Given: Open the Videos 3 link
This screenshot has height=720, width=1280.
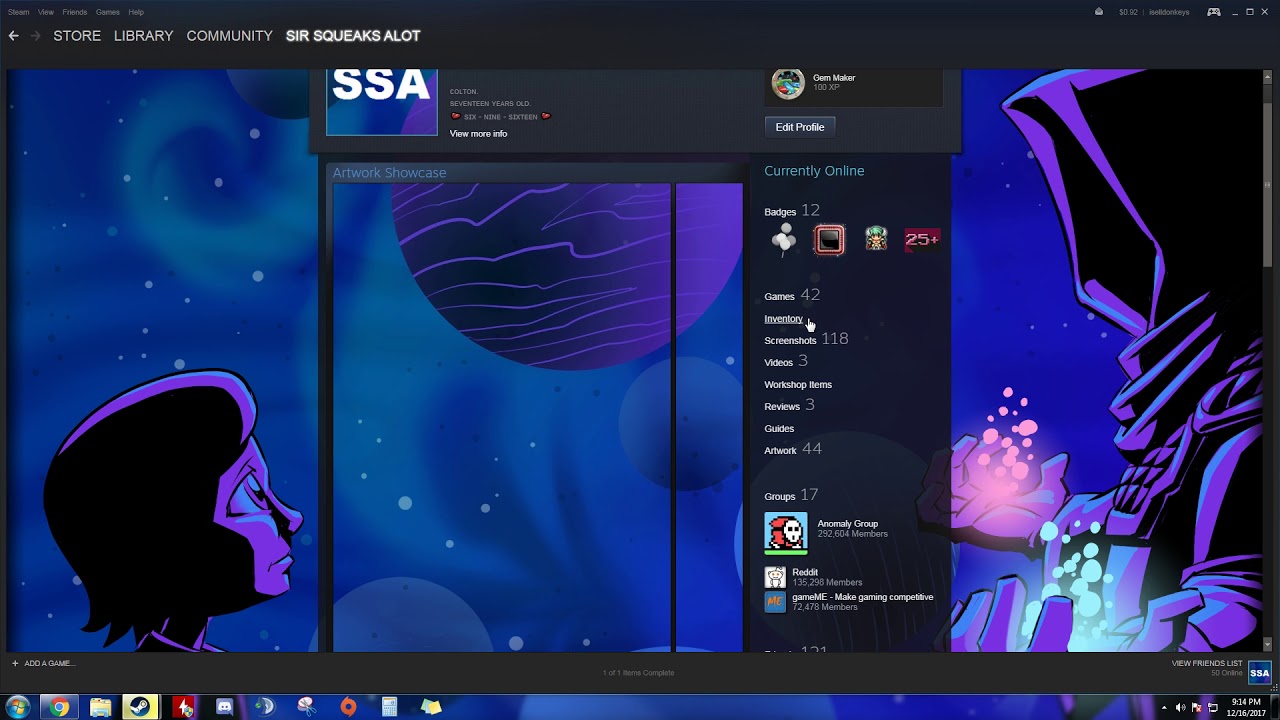Looking at the screenshot, I should pos(786,362).
